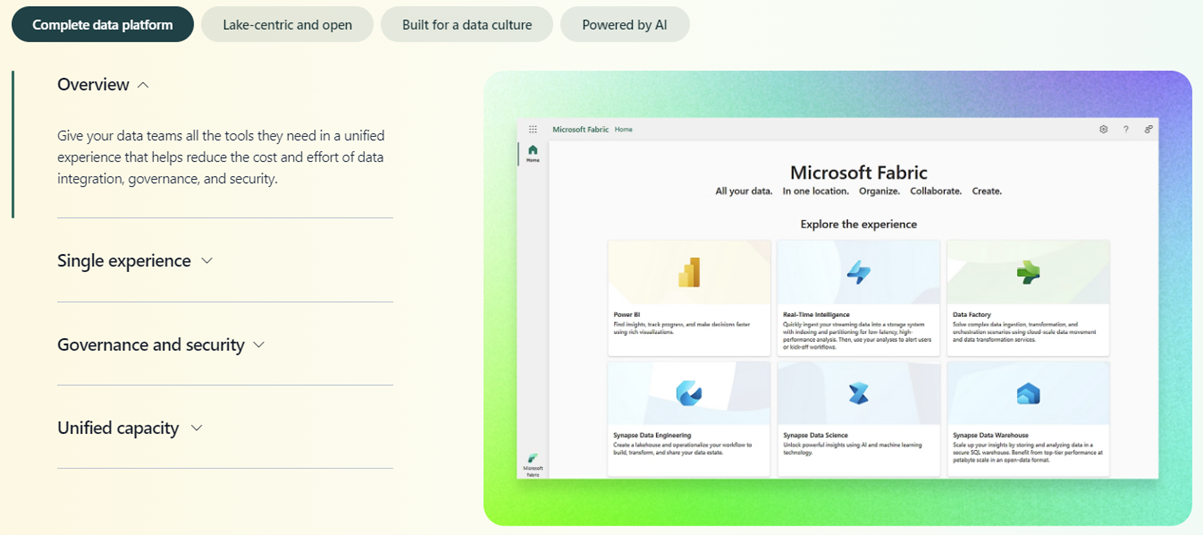The height and width of the screenshot is (535, 1203).
Task: Click the yellow Power BI logo icon
Action: pos(689,272)
